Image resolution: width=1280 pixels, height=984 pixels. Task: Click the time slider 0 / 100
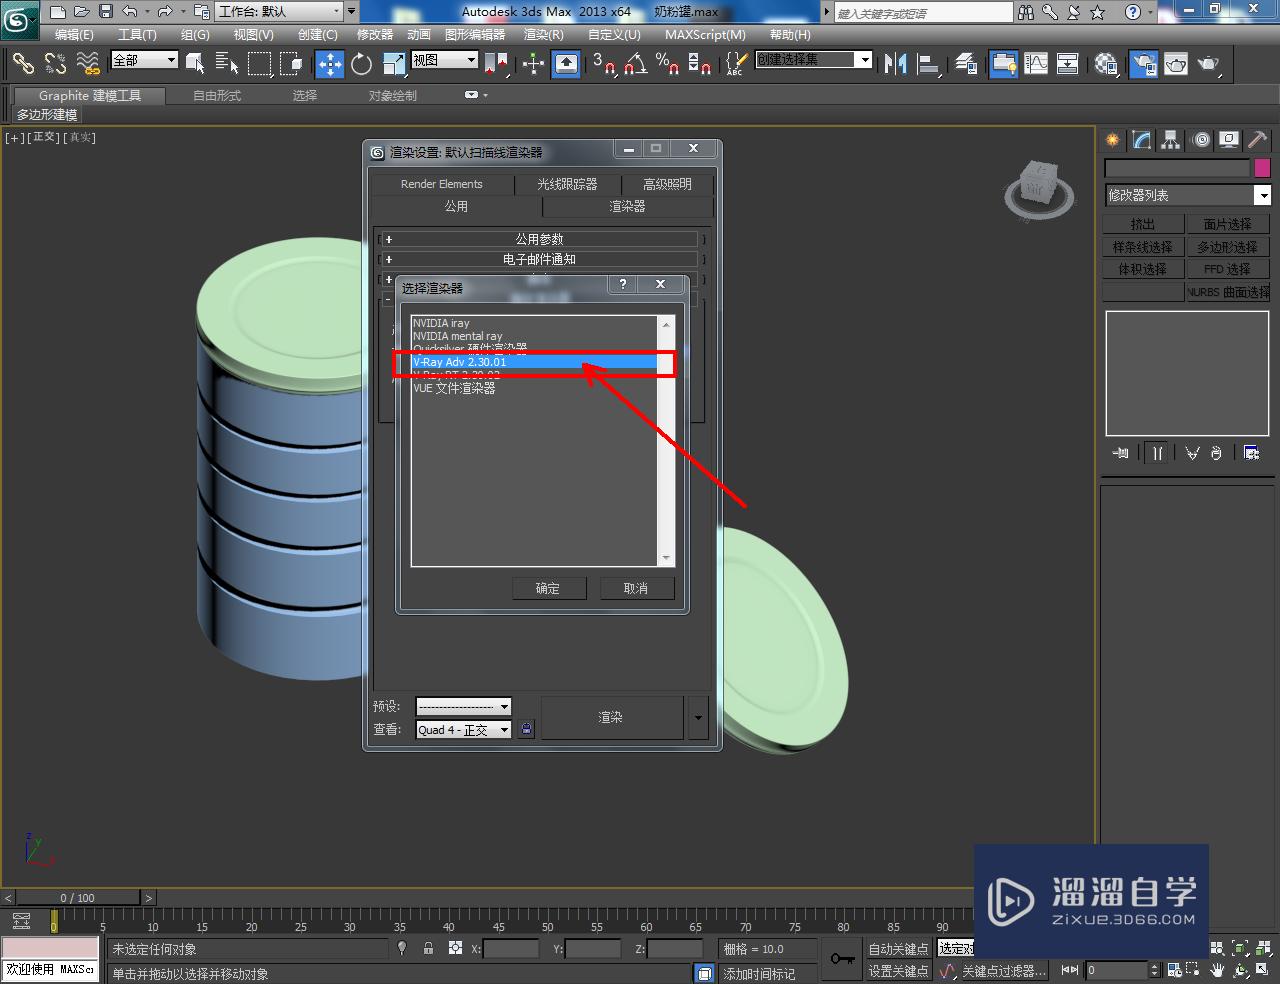78,897
